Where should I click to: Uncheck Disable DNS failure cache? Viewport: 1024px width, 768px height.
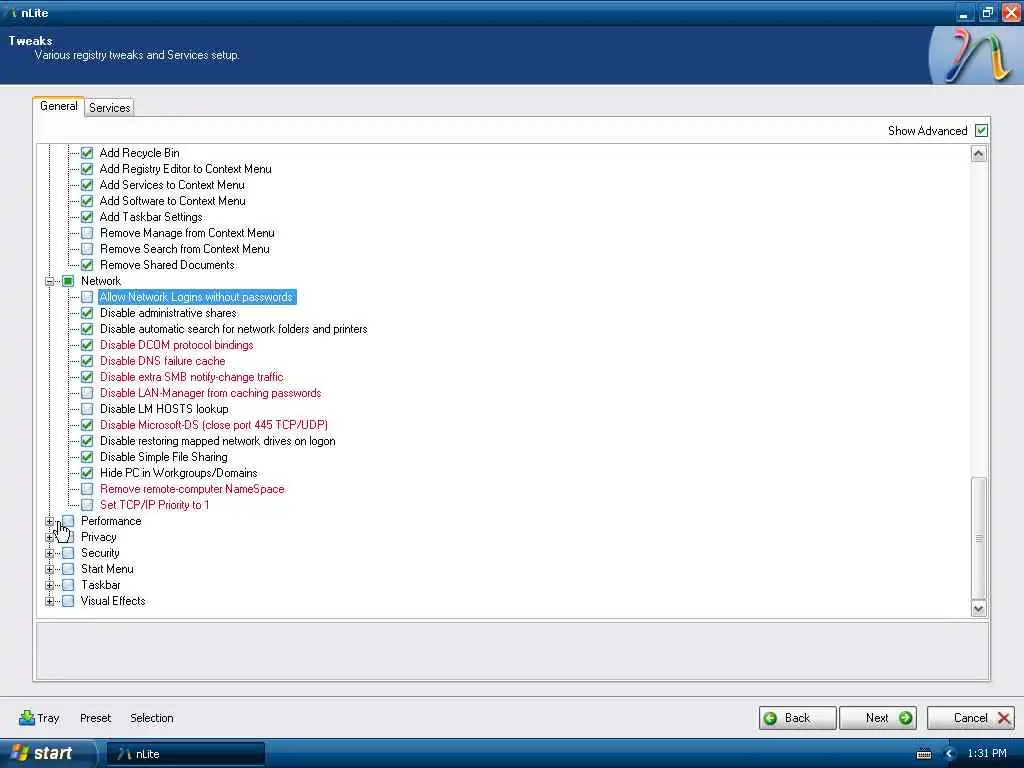pyautogui.click(x=87, y=361)
